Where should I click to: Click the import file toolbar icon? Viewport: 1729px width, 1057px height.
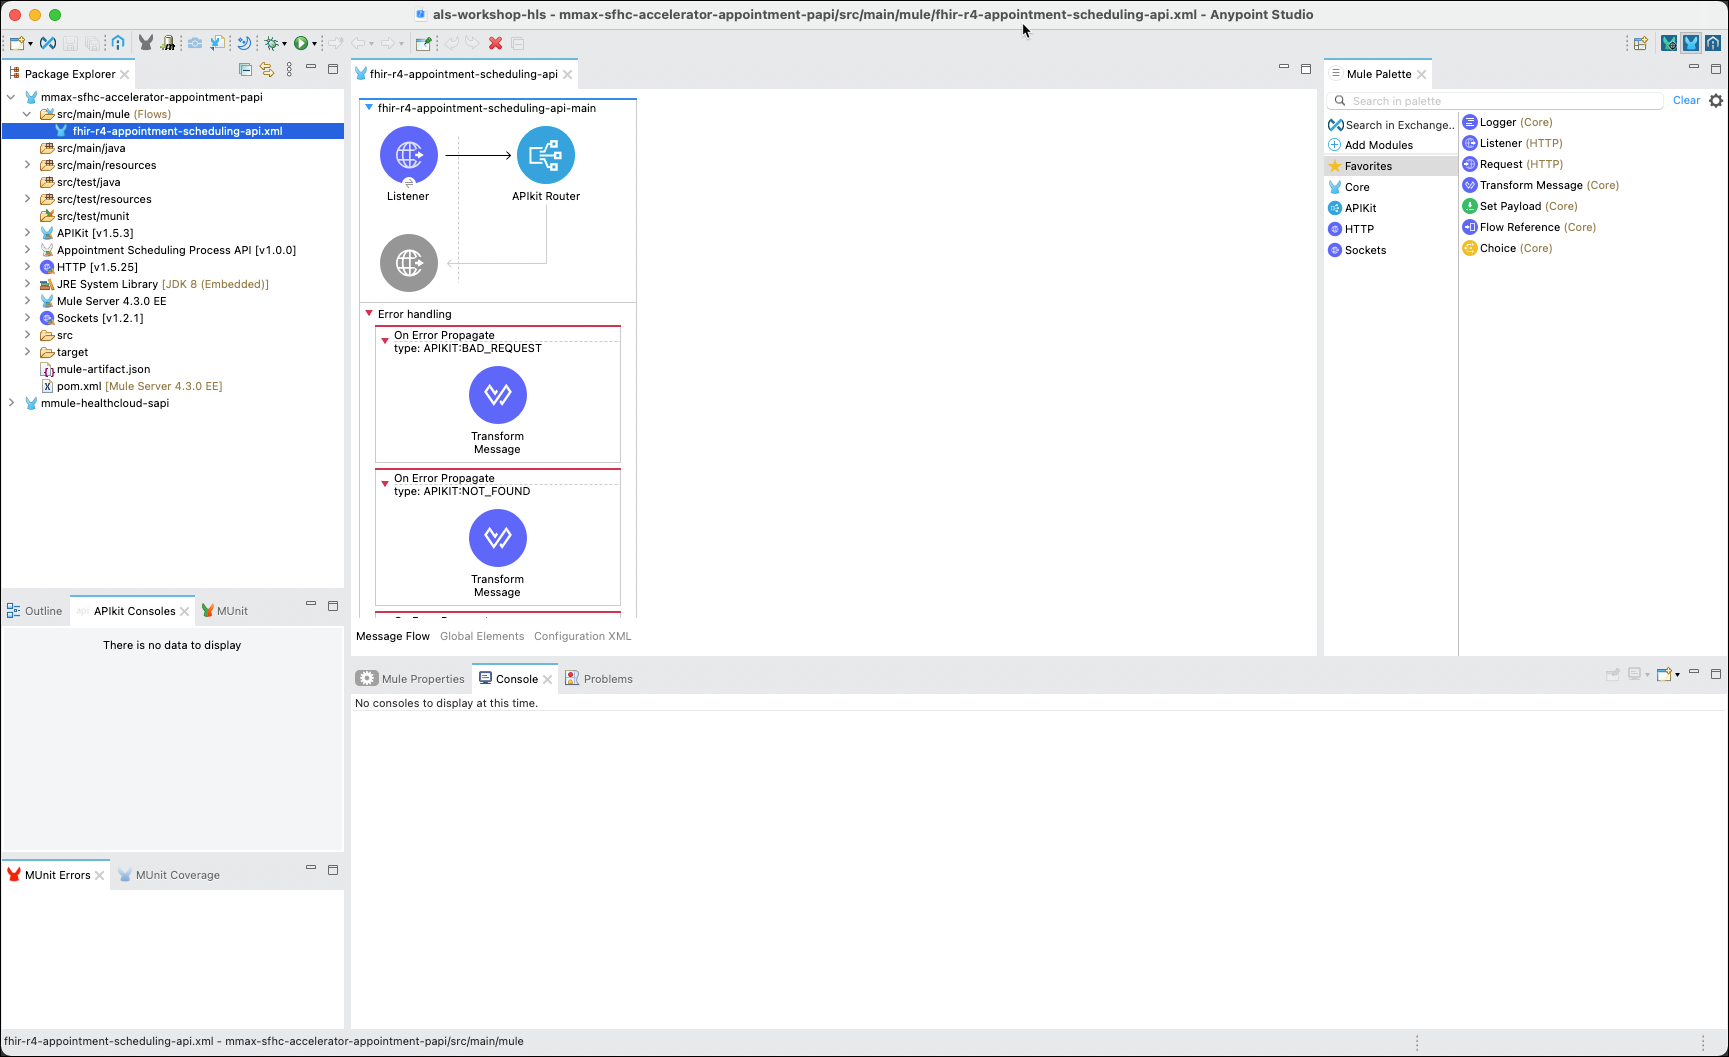217,43
